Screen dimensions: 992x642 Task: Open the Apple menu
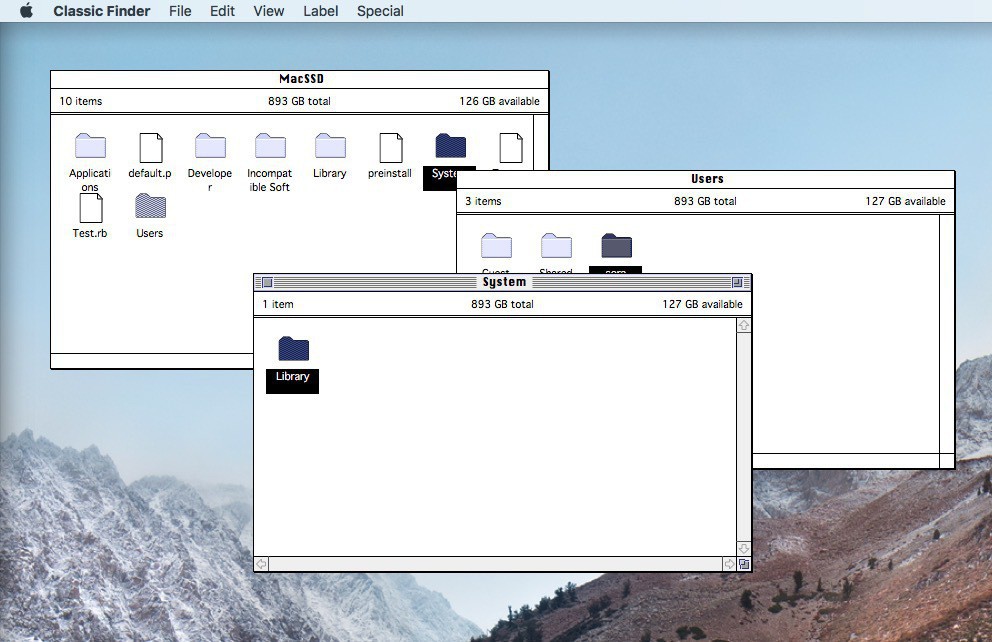(26, 11)
